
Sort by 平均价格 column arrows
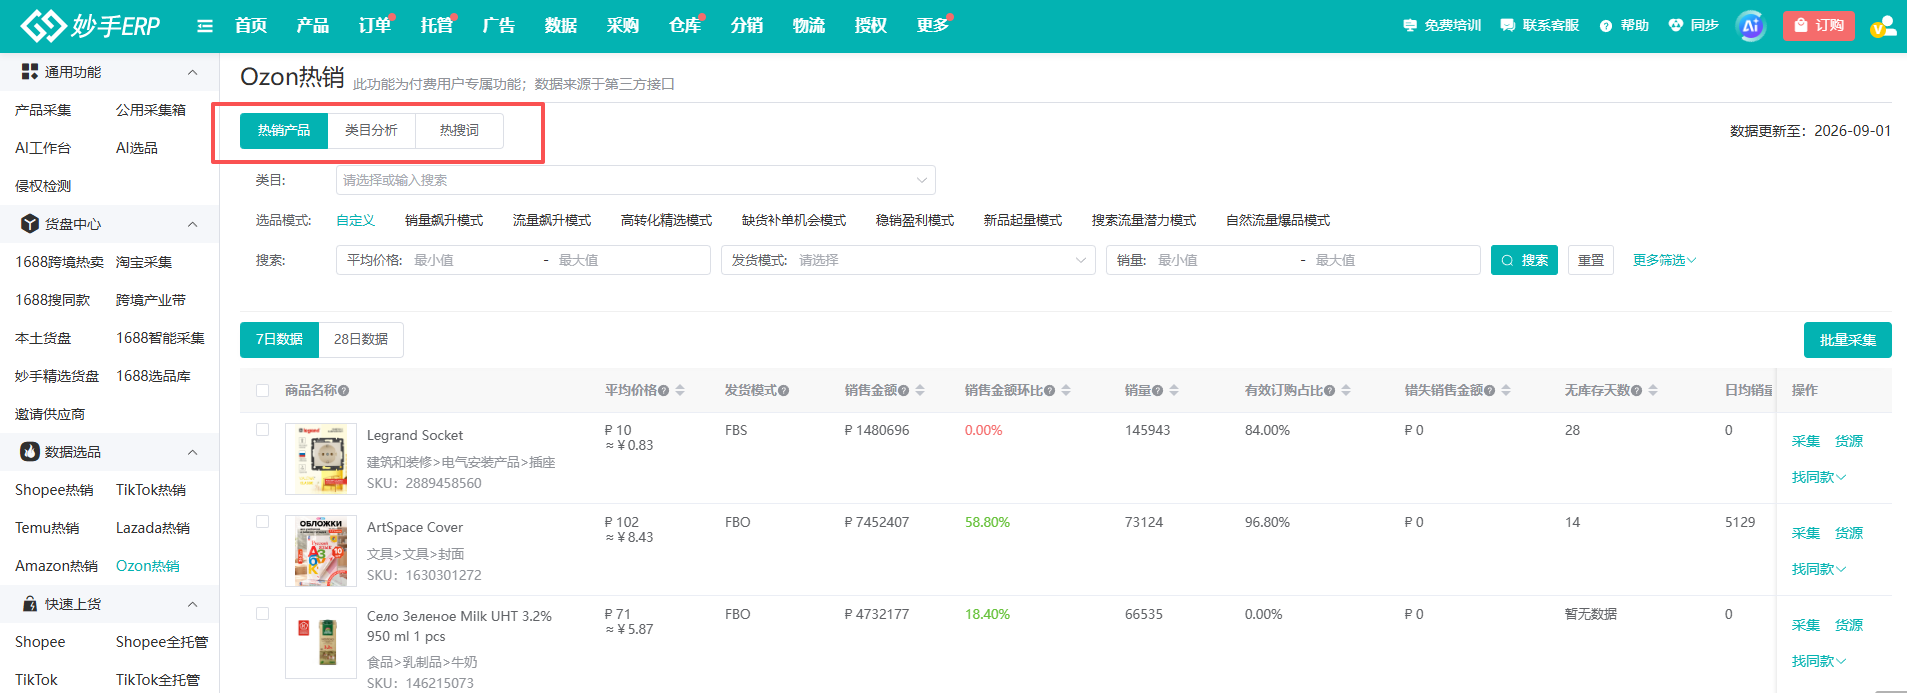680,390
